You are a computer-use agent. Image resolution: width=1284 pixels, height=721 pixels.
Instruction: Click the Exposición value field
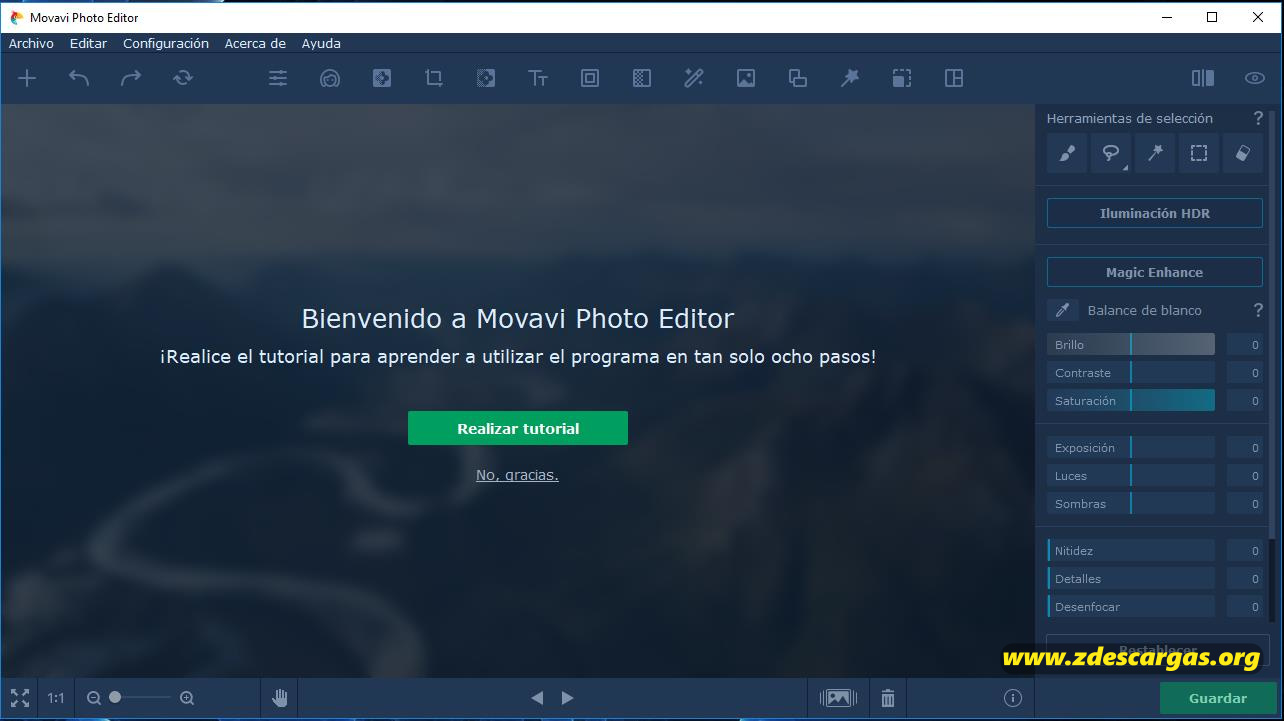click(x=1245, y=448)
